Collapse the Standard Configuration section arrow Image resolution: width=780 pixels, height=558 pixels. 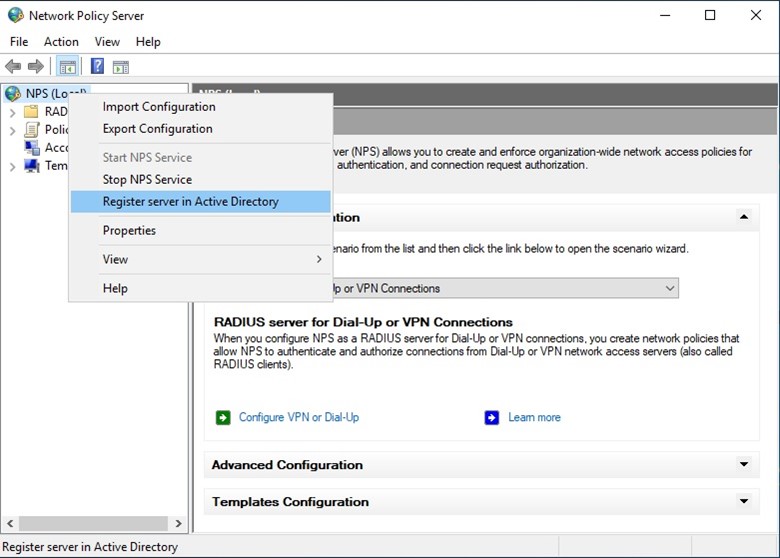point(744,217)
